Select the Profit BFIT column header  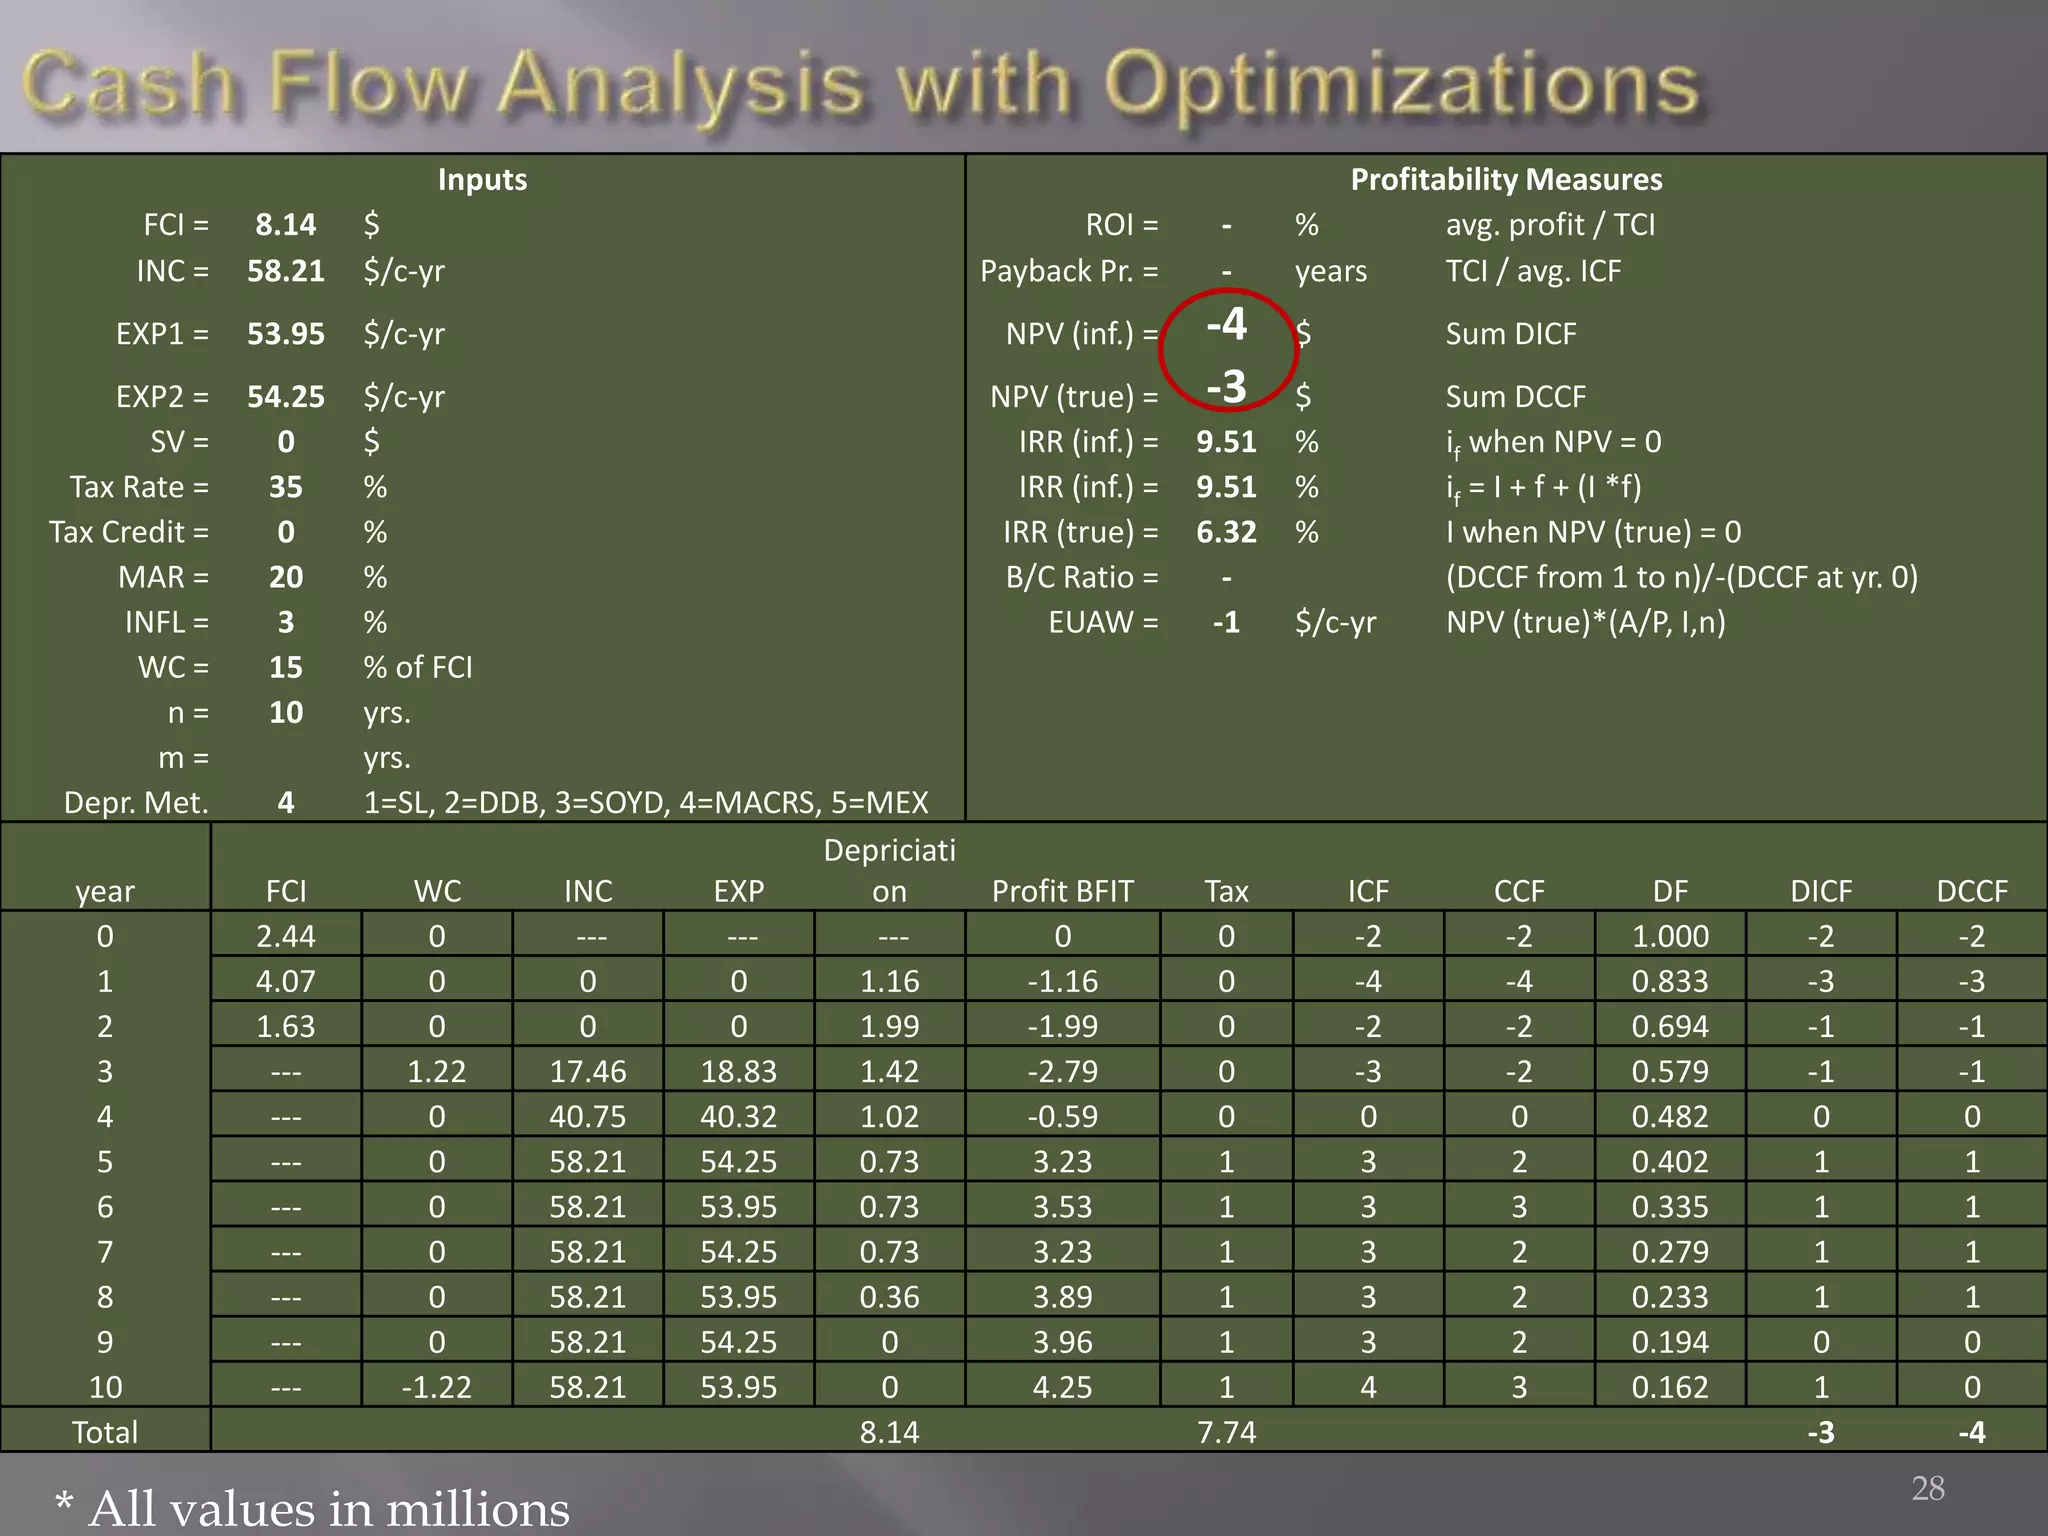(x=1062, y=891)
